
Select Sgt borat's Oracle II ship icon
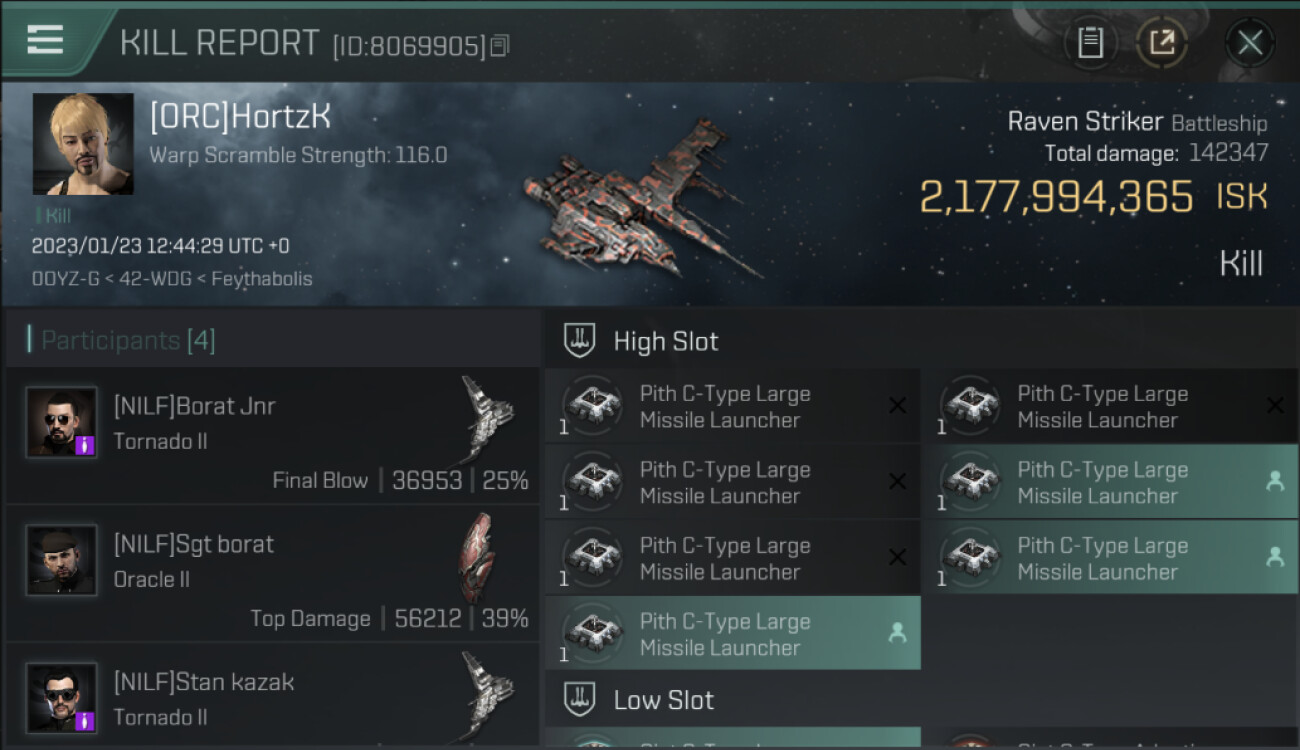coord(476,558)
